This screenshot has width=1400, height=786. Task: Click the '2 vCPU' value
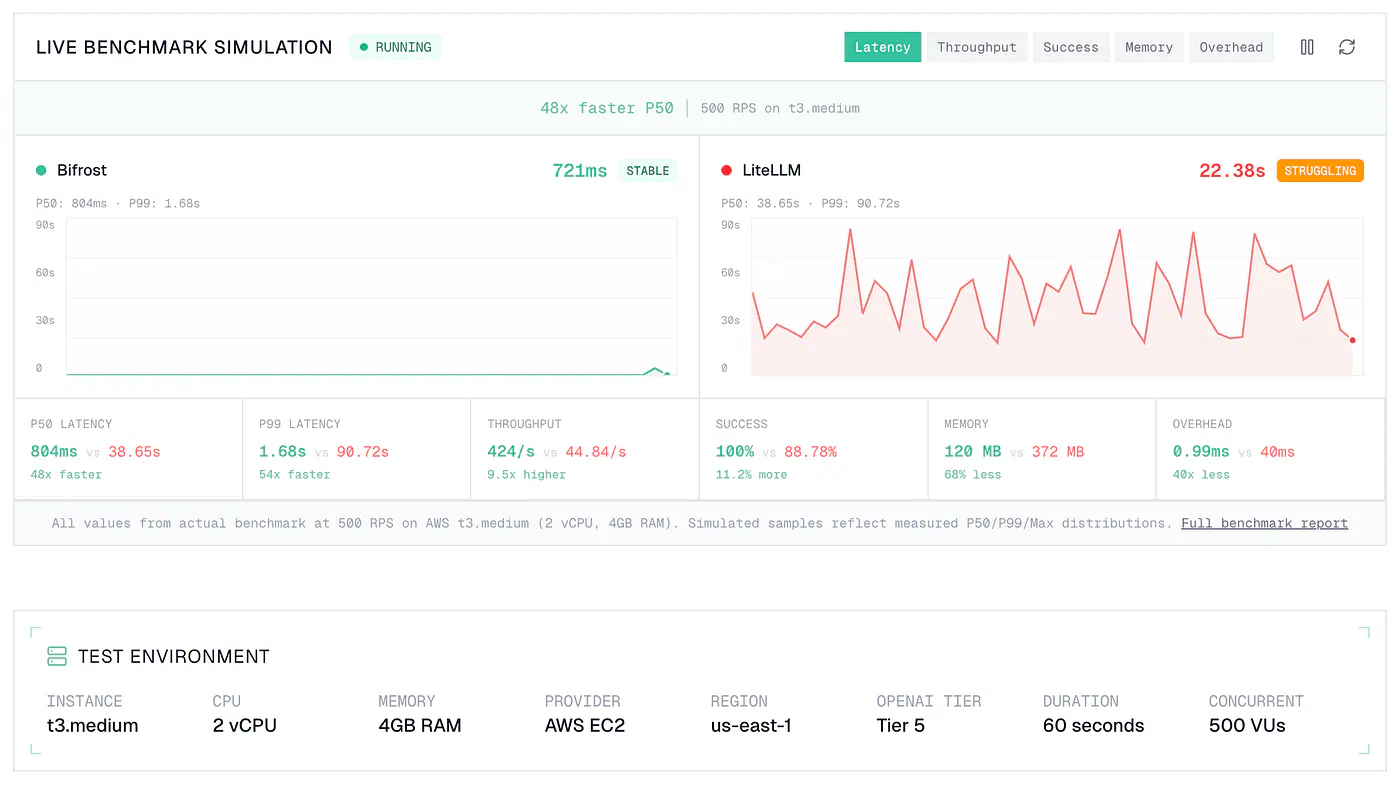[x=245, y=726]
